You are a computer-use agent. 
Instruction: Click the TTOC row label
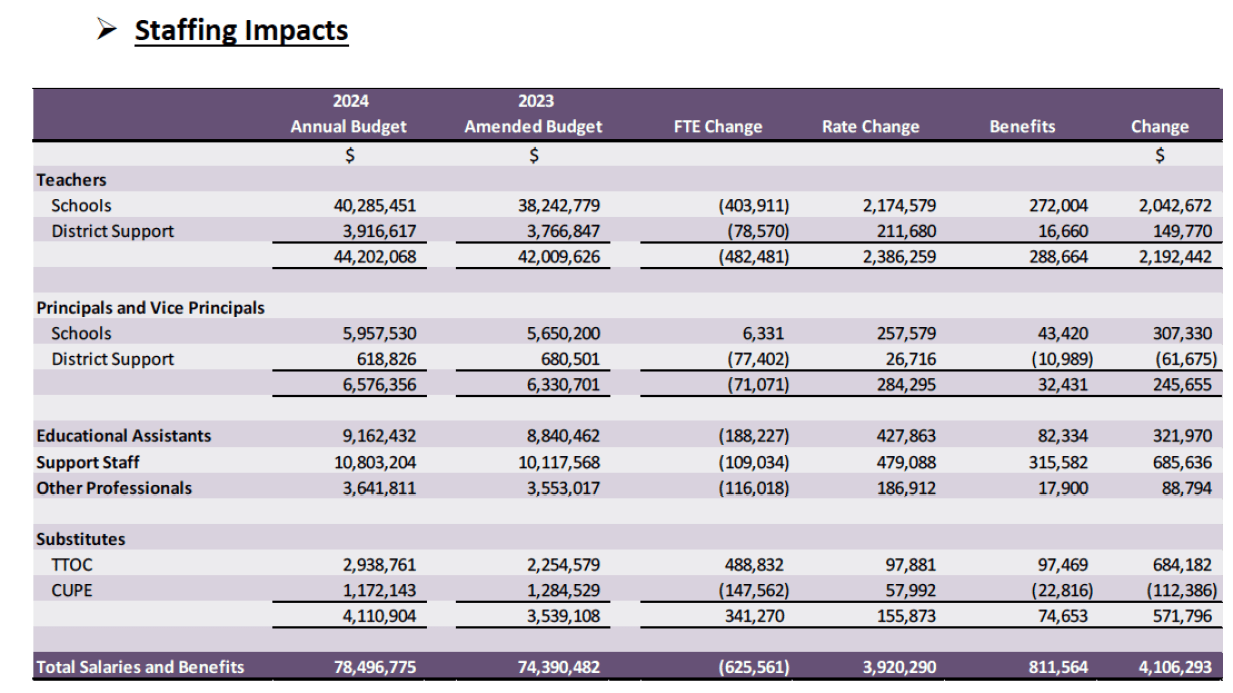[x=72, y=565]
